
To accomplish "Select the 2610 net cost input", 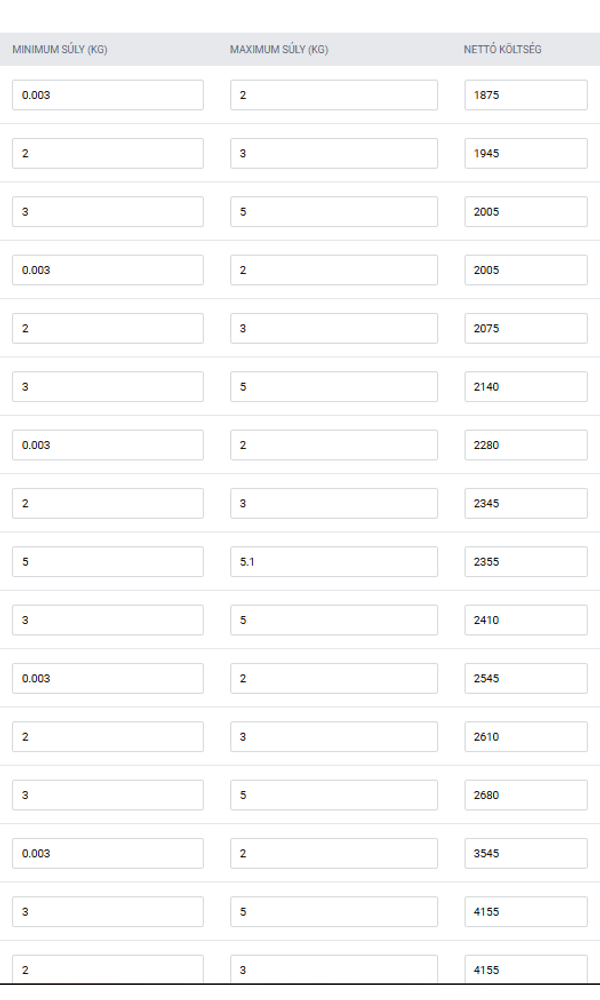I will coord(525,737).
